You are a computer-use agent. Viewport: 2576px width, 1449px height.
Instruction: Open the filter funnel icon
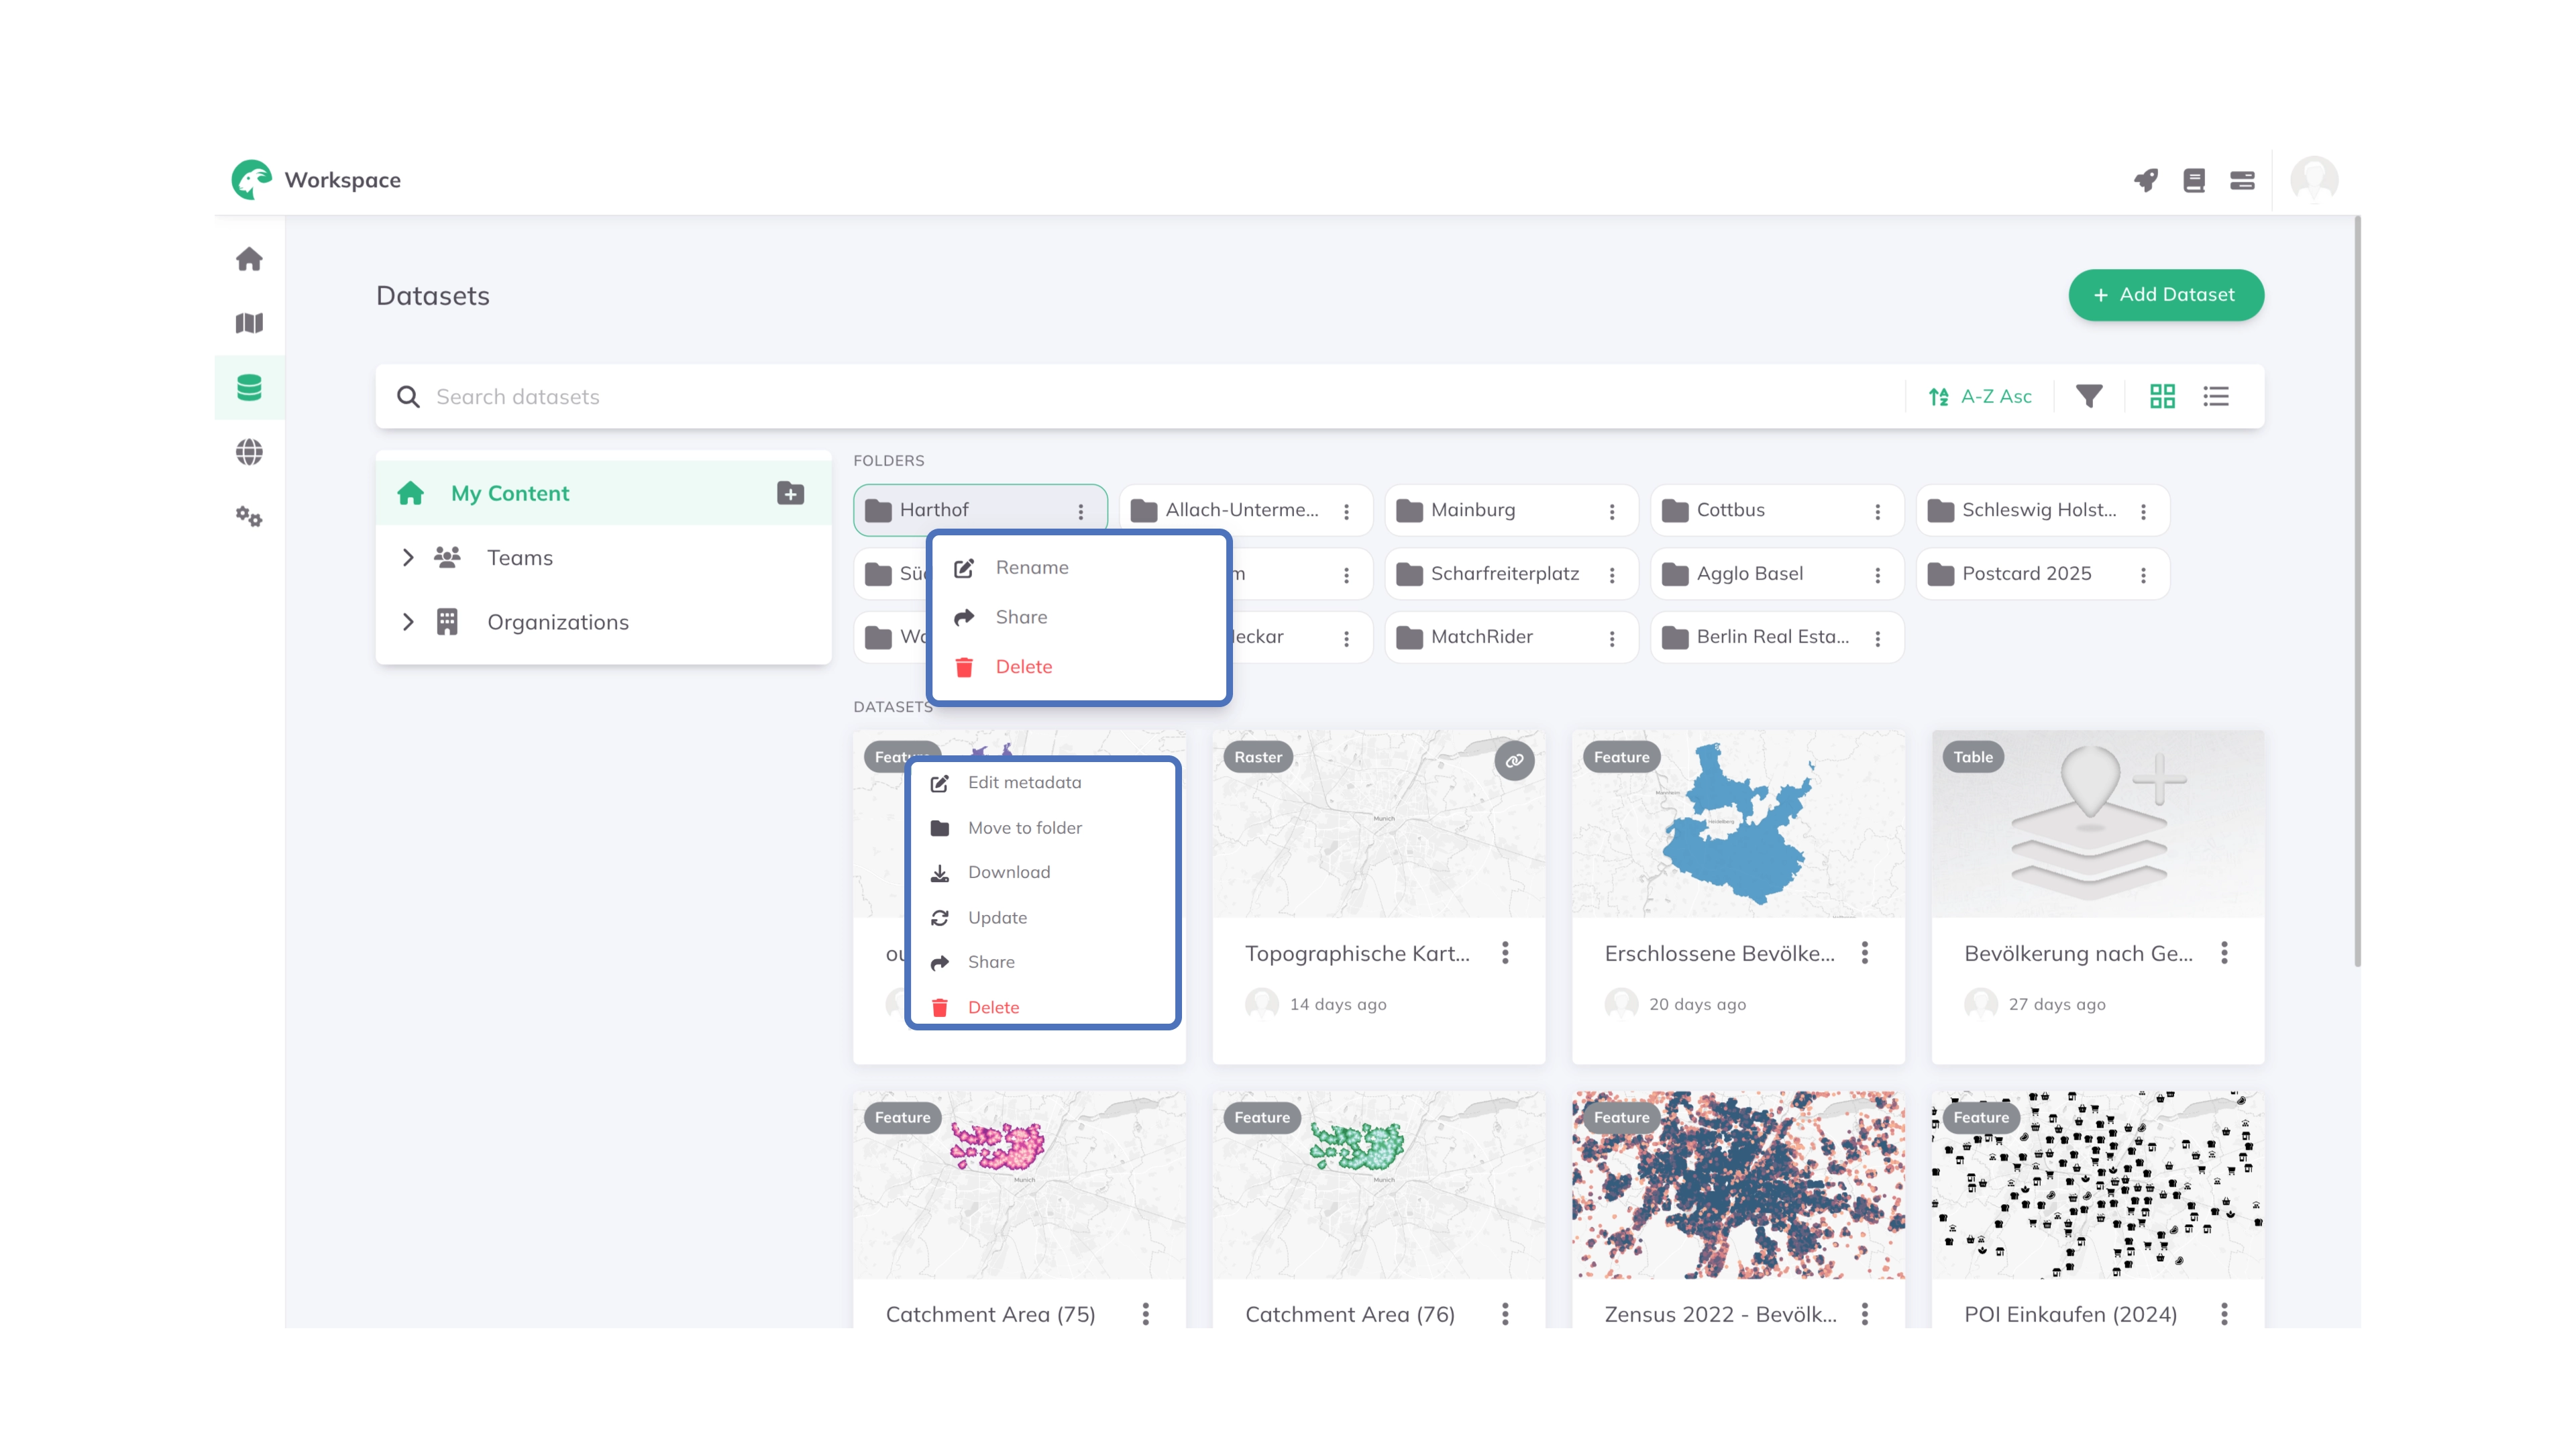2089,396
